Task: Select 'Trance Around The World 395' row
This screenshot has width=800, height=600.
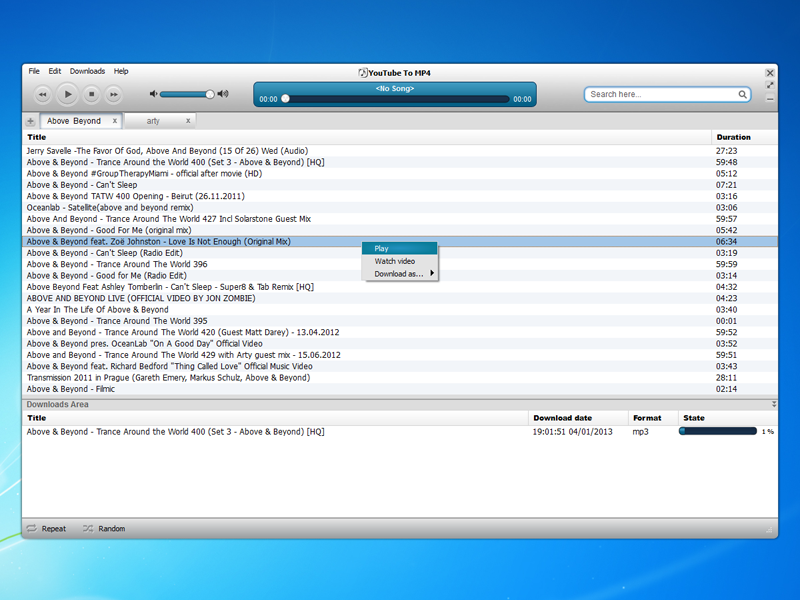Action: click(400, 321)
